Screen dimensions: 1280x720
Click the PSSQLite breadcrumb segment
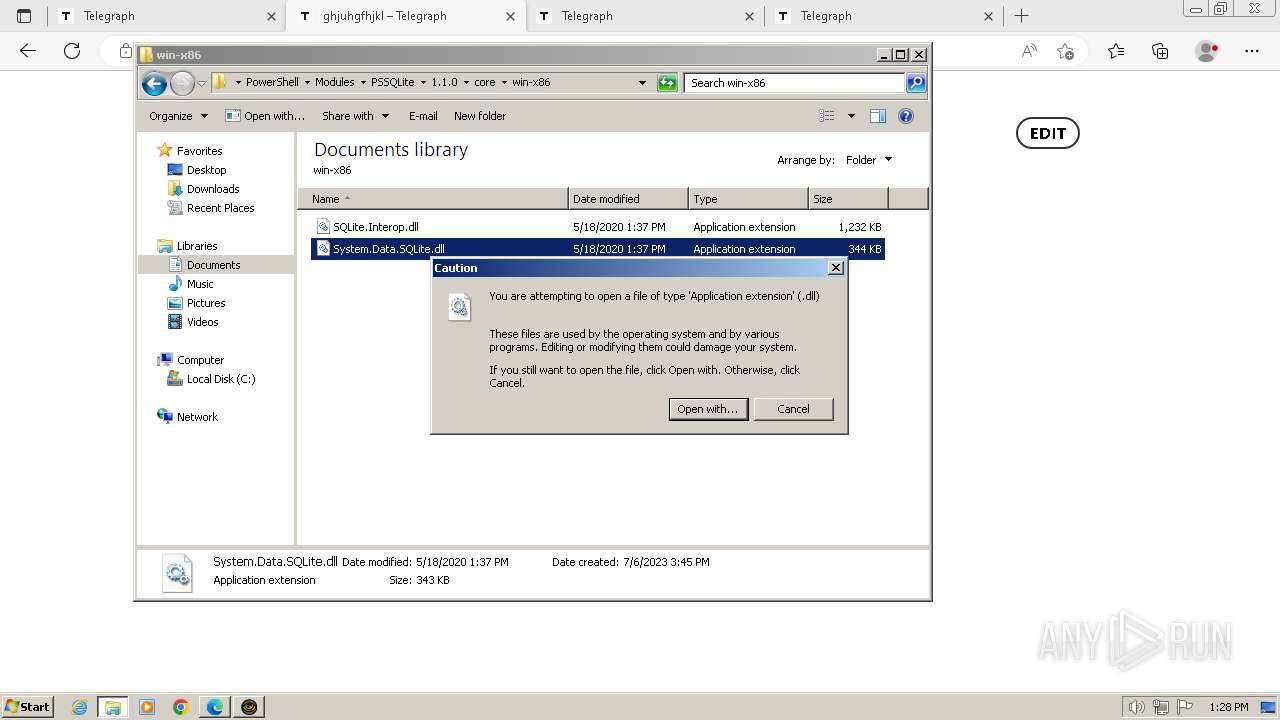[392, 83]
